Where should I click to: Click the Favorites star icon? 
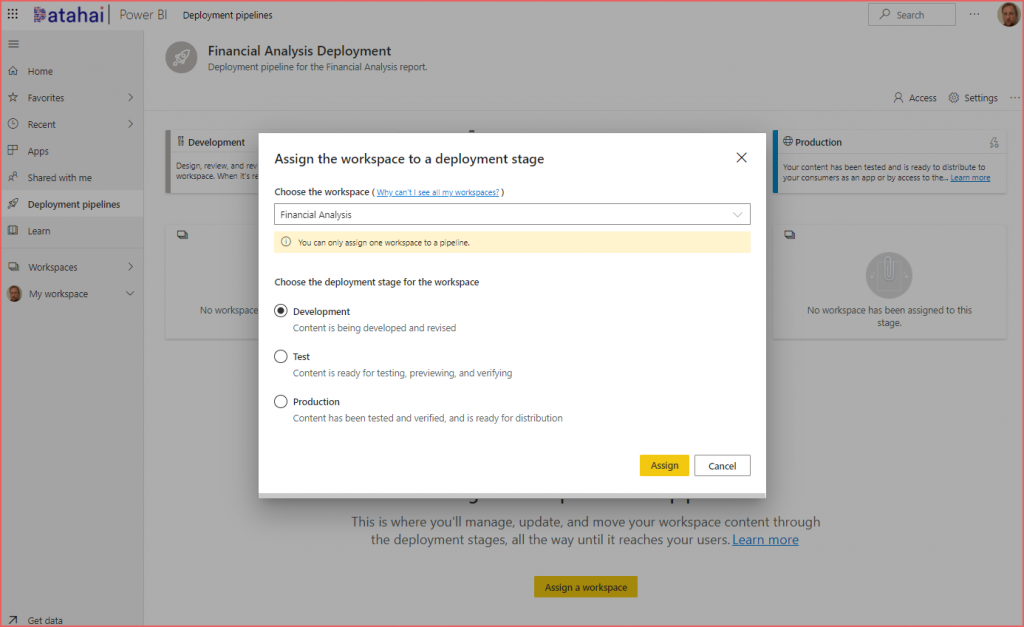[x=13, y=97]
